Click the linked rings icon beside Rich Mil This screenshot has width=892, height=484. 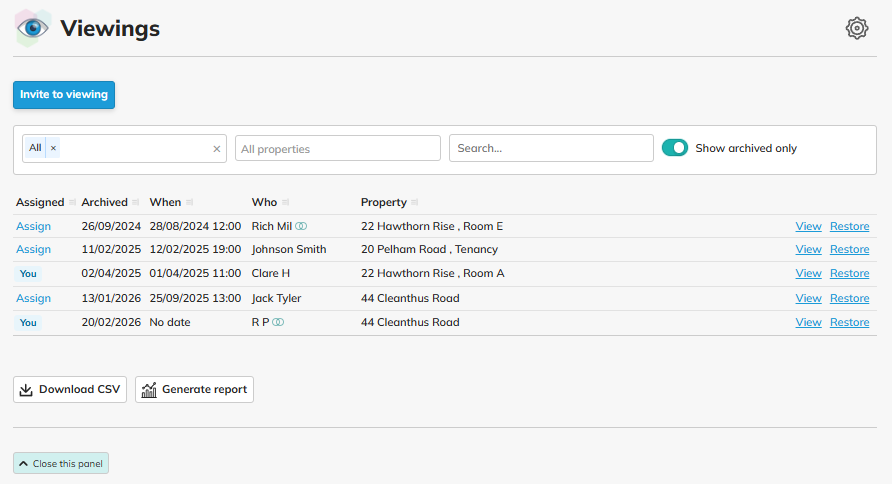pyautogui.click(x=301, y=227)
